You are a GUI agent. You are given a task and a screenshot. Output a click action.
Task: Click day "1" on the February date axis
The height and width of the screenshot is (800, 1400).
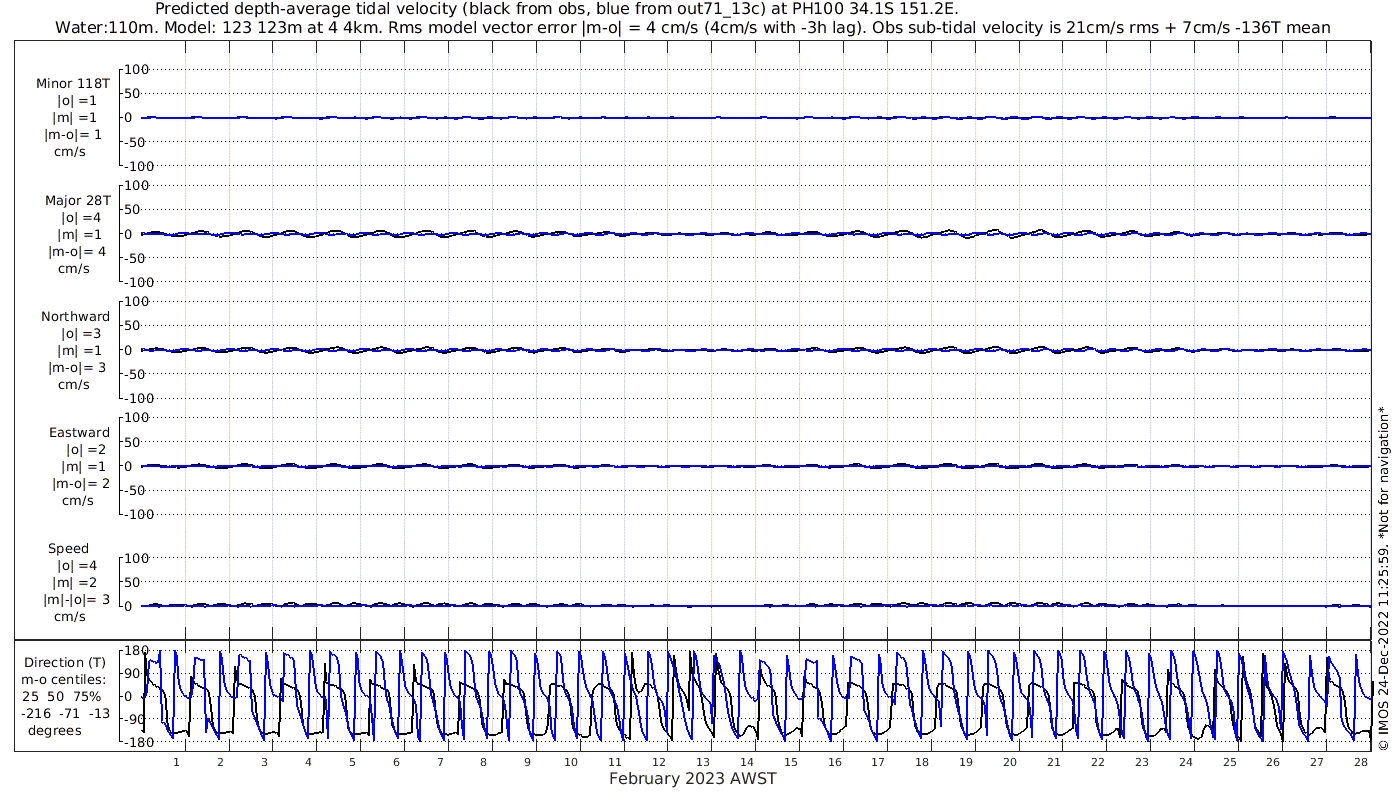tap(177, 762)
